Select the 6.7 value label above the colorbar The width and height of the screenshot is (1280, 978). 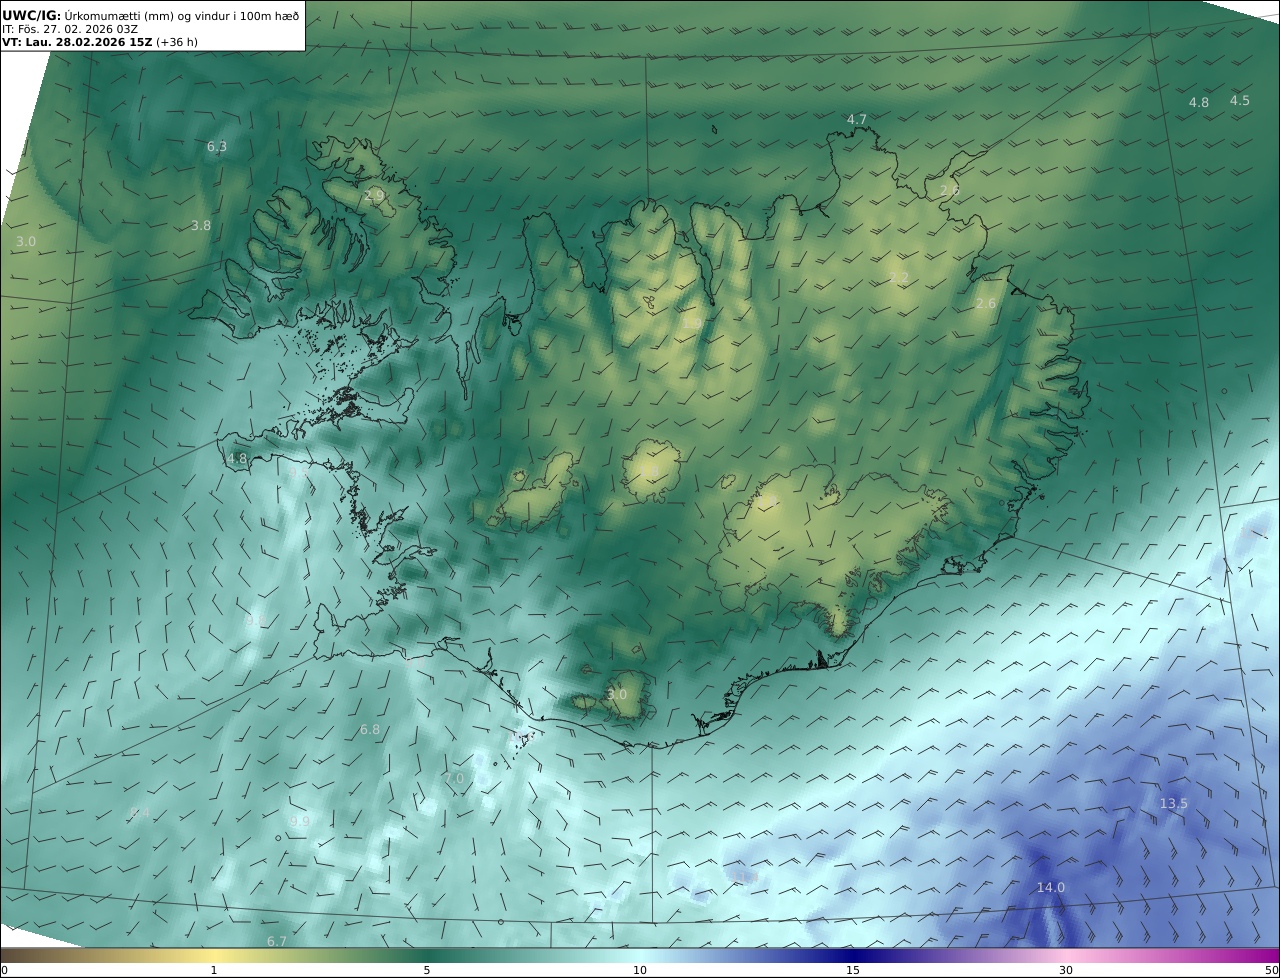(277, 941)
